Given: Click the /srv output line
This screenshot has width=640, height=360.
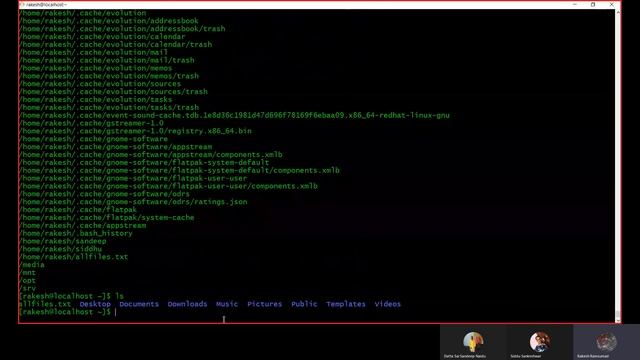Looking at the screenshot, I should [27, 289].
